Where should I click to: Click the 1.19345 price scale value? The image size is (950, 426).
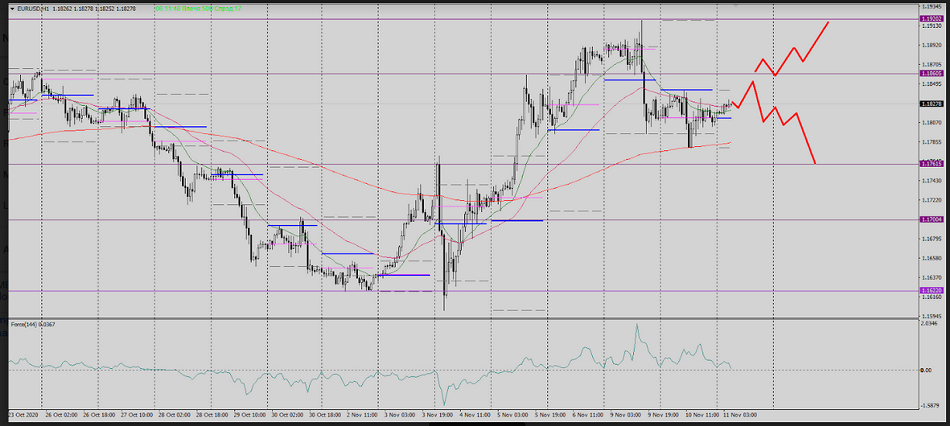coord(931,7)
